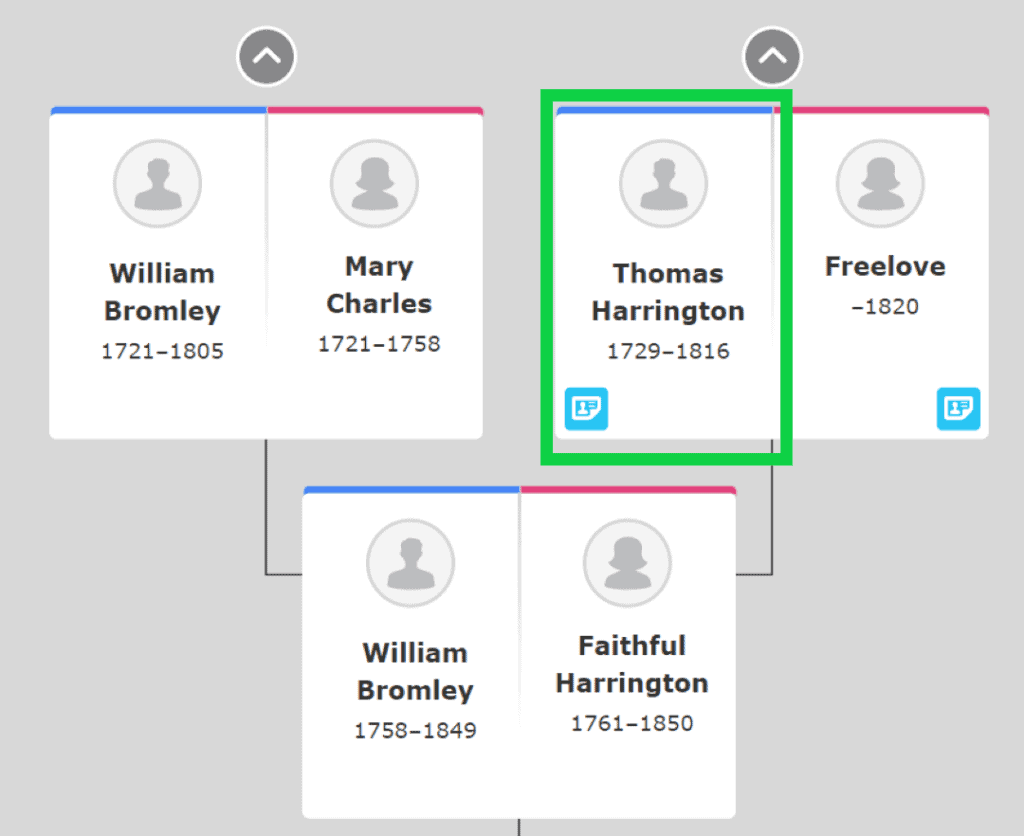Image resolution: width=1024 pixels, height=836 pixels.
Task: Click the dates 1729–1816 under Thomas Harrington
Action: tap(667, 351)
